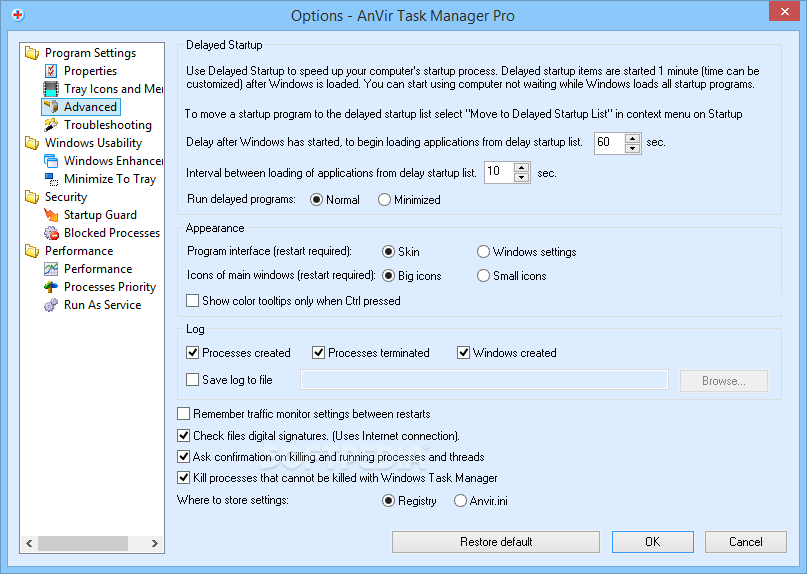Click the Browse... button
The height and width of the screenshot is (574, 807).
[x=724, y=381]
